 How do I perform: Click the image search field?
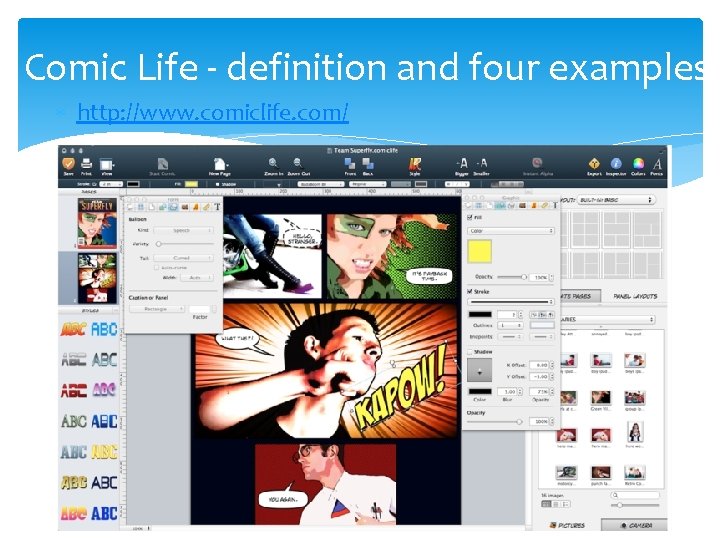636,495
